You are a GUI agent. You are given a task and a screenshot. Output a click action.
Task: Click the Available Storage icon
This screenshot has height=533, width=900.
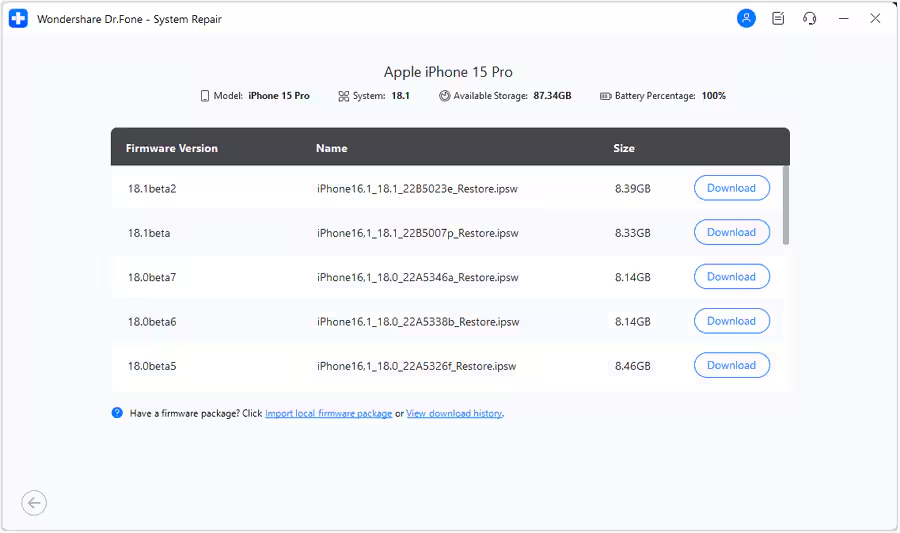click(x=444, y=96)
